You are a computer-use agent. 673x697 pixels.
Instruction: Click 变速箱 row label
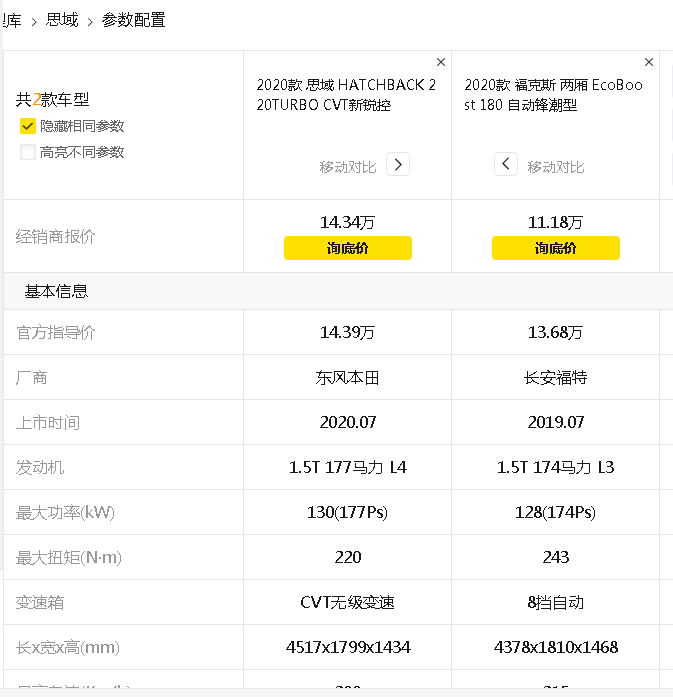click(40, 603)
